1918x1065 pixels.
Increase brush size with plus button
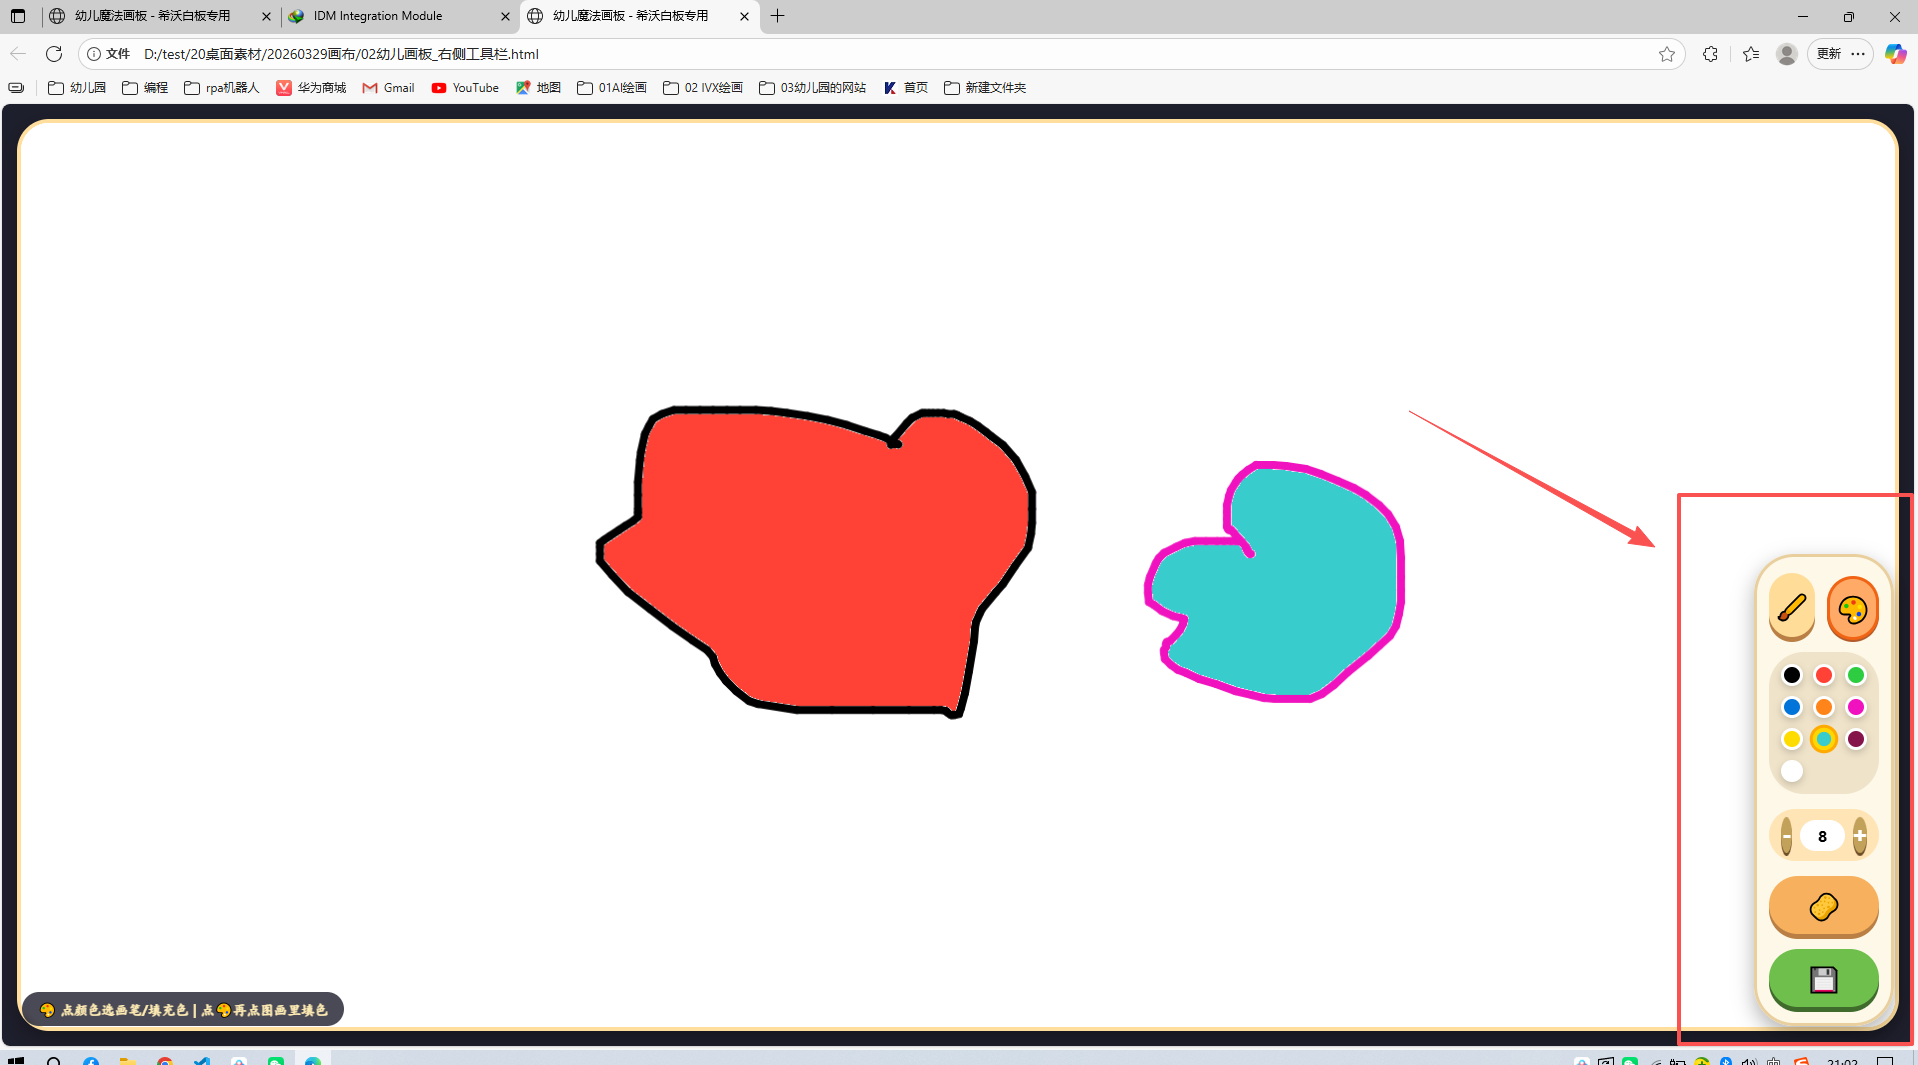coord(1859,836)
